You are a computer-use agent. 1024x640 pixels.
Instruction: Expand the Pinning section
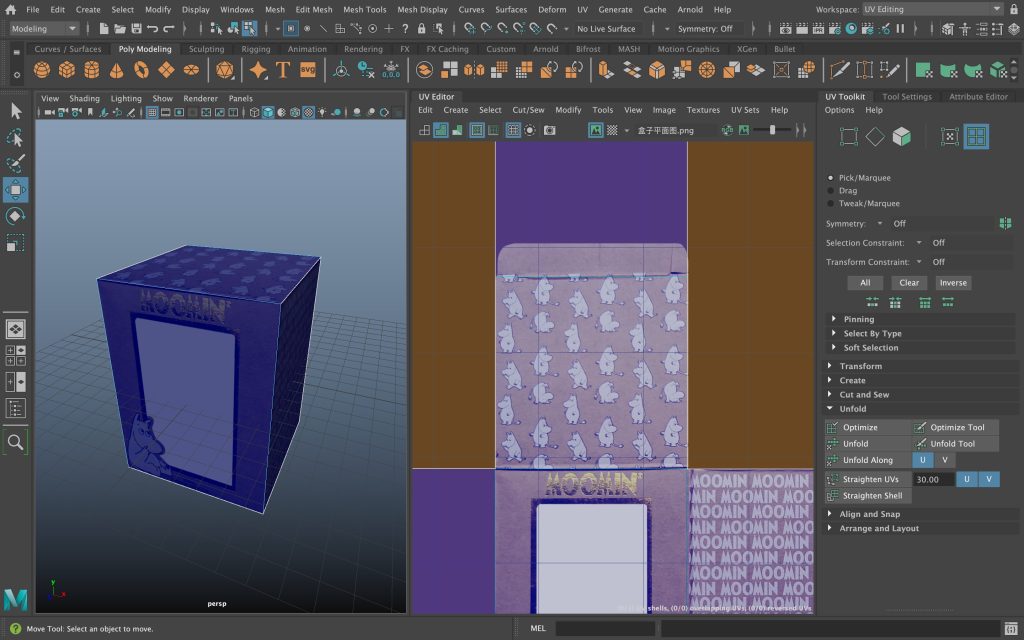click(x=919, y=319)
